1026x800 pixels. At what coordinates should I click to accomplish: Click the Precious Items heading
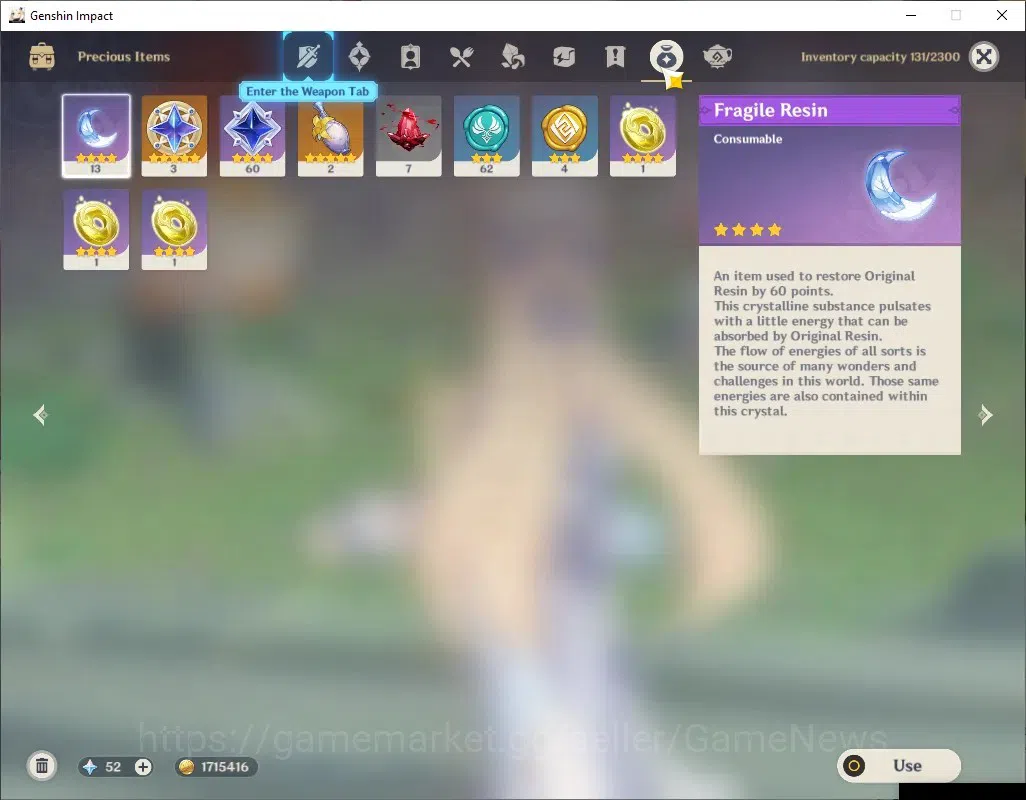124,57
